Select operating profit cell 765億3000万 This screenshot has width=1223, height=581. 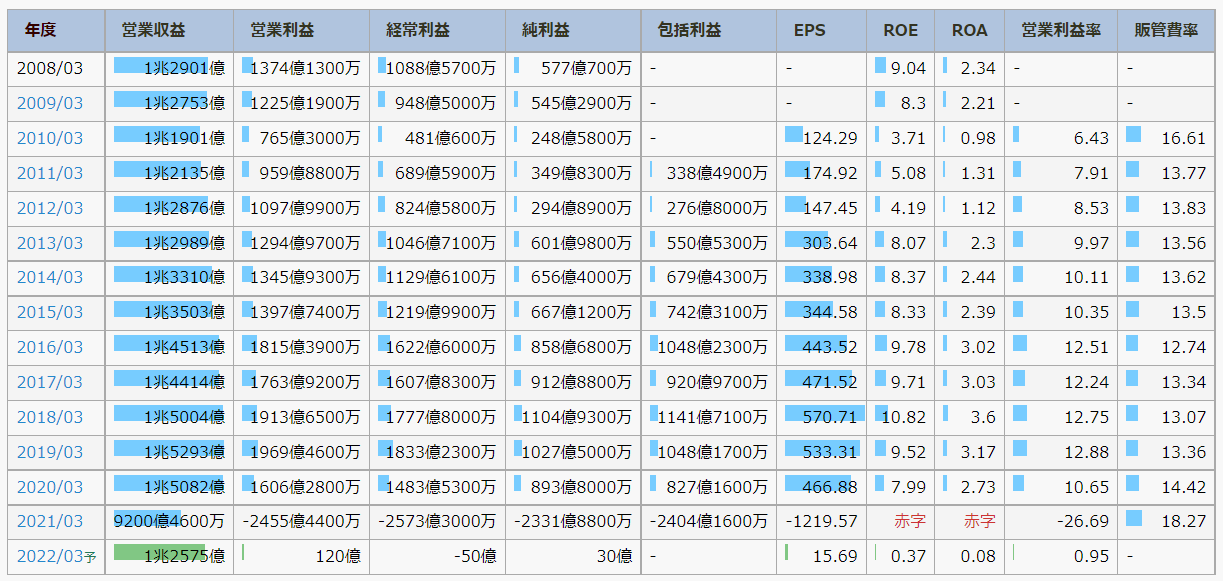pyautogui.click(x=301, y=138)
